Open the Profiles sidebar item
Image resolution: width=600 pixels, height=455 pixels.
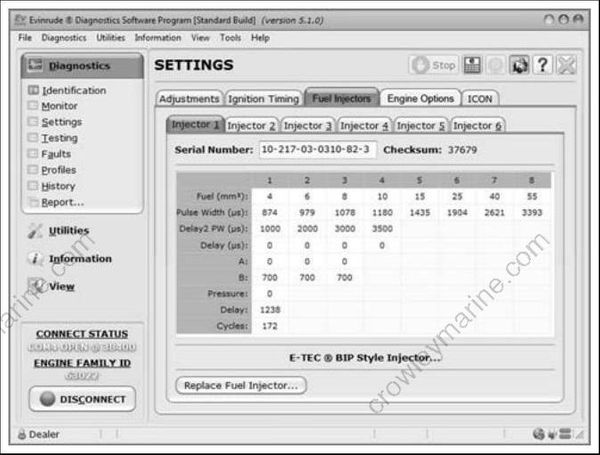59,170
